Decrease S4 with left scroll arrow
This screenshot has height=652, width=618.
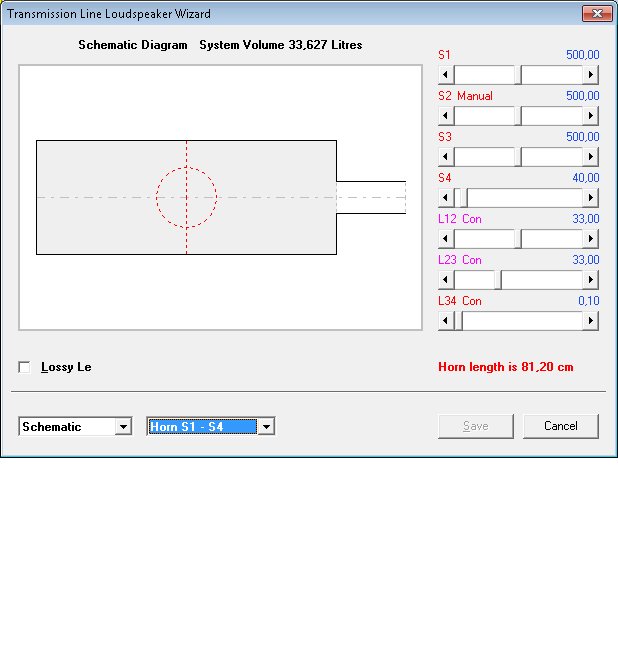[446, 198]
